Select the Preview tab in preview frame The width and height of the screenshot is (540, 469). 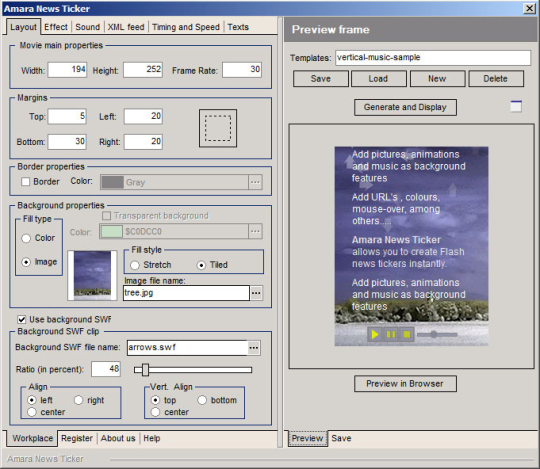pyautogui.click(x=308, y=438)
